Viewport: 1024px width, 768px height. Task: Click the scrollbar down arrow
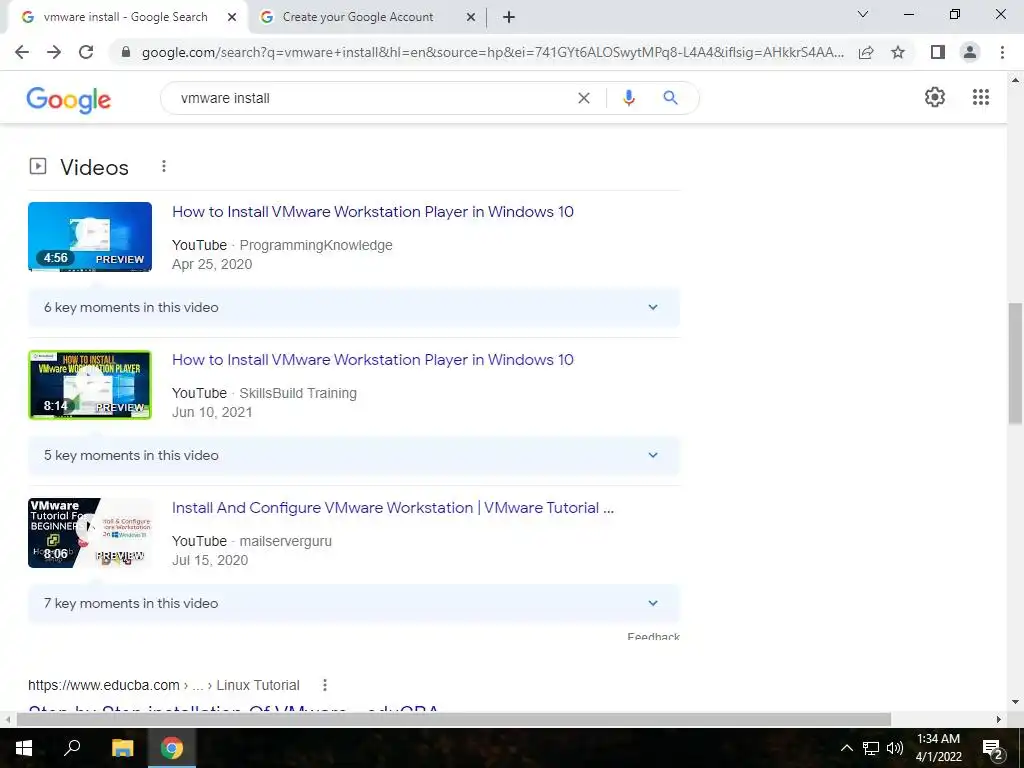[x=1015, y=703]
